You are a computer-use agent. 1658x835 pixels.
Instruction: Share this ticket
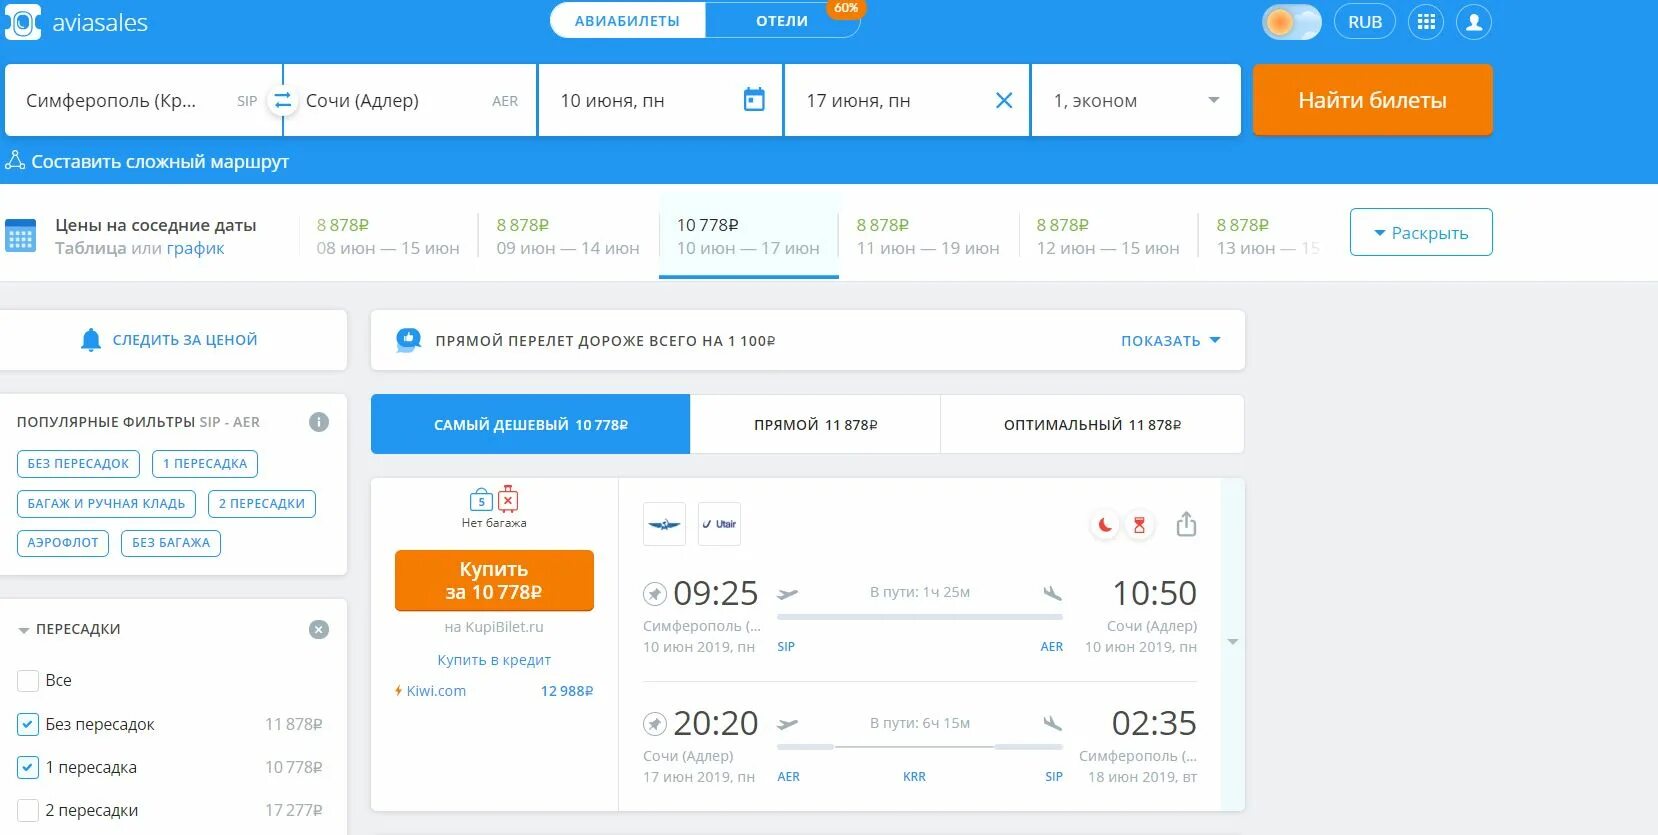pos(1186,524)
